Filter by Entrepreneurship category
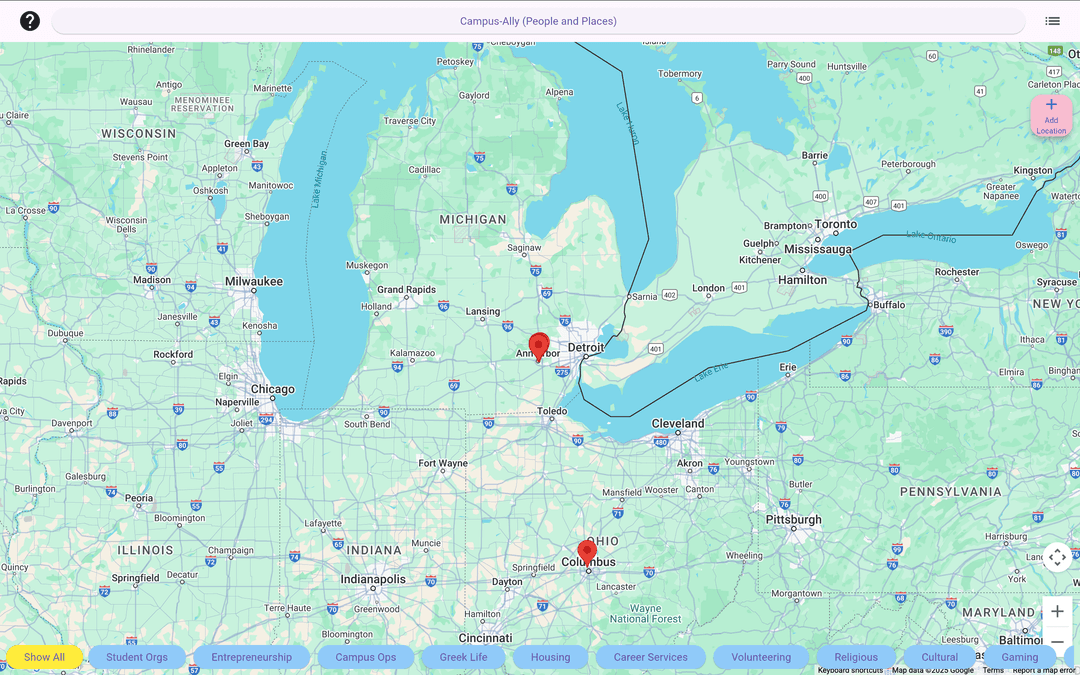Screen dimensions: 1080x675 coord(251,657)
